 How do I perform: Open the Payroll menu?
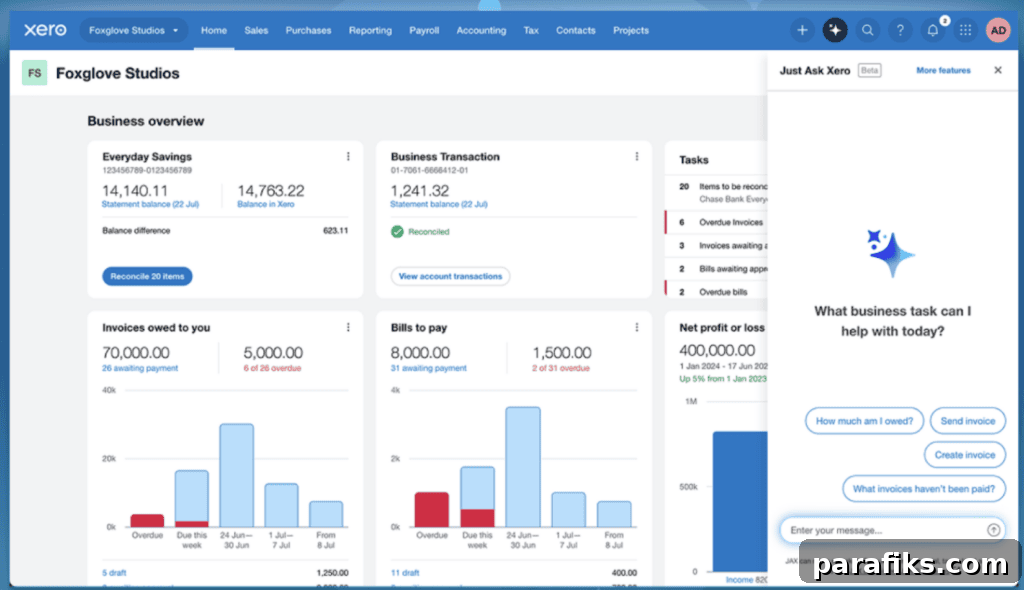(424, 30)
